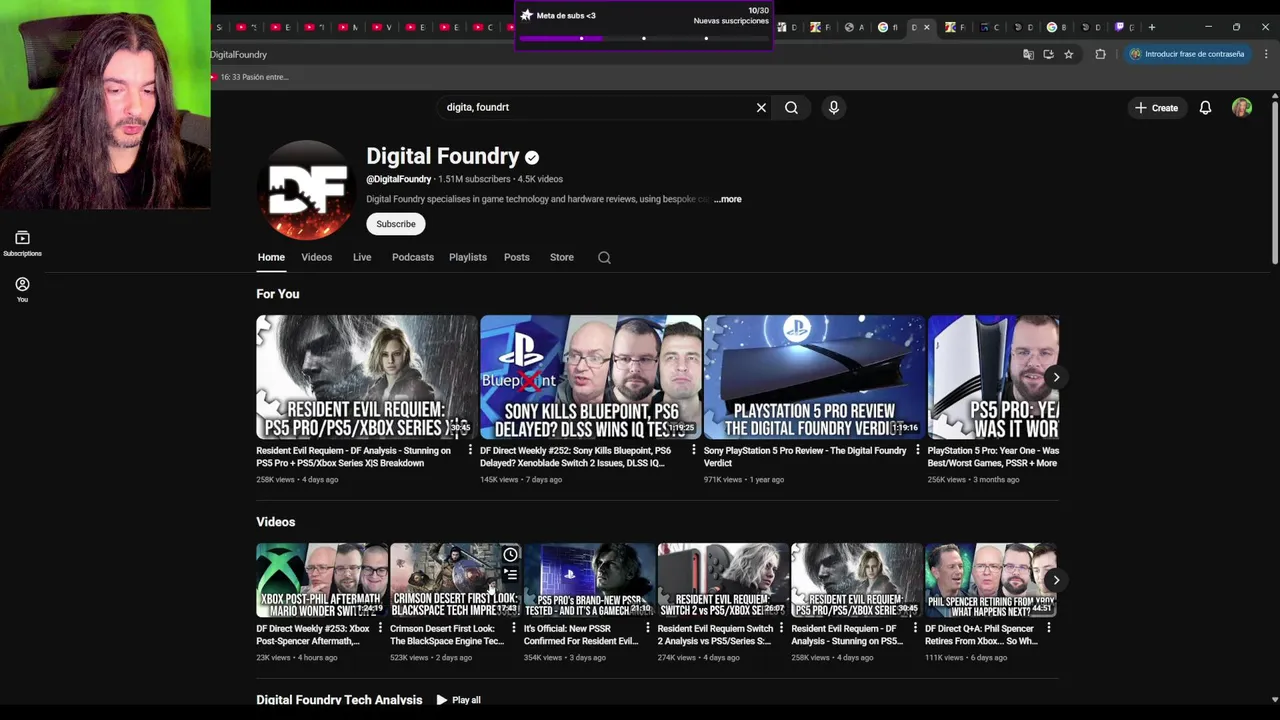Click Digital Foundry Tech Analysis heading
The image size is (1280, 720).
pos(339,700)
